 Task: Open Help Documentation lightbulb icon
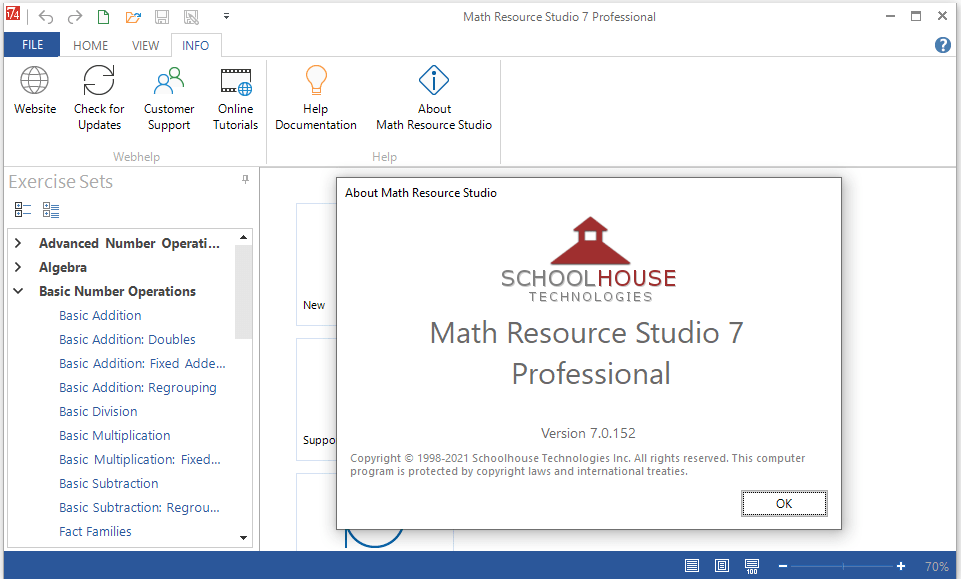(x=316, y=80)
